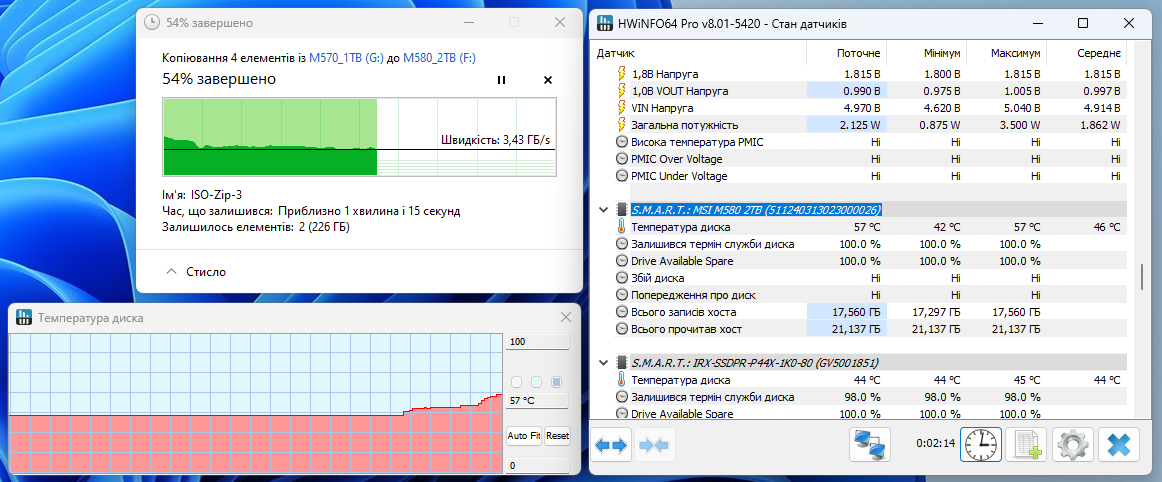Image resolution: width=1162 pixels, height=482 pixels.
Task: Click the thermometer icon of MSI M580 Температура диска
Action: [x=621, y=227]
